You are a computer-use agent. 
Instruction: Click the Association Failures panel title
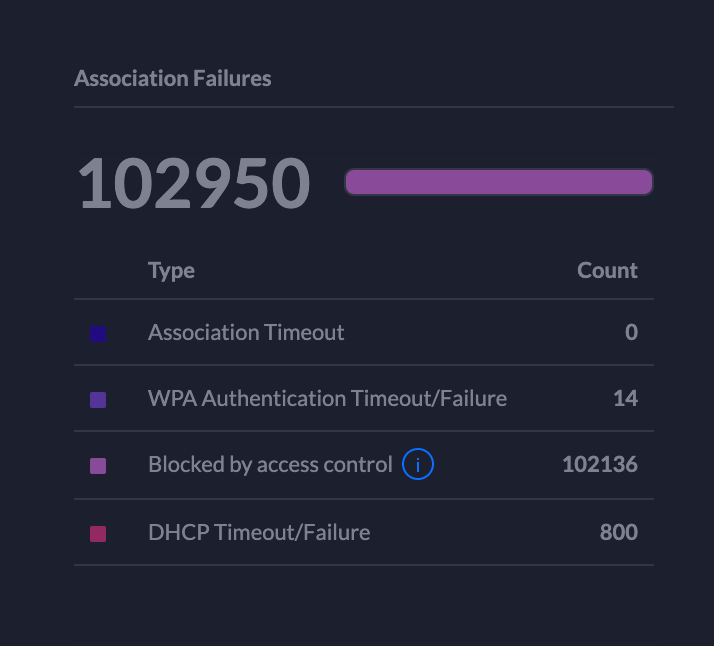173,78
